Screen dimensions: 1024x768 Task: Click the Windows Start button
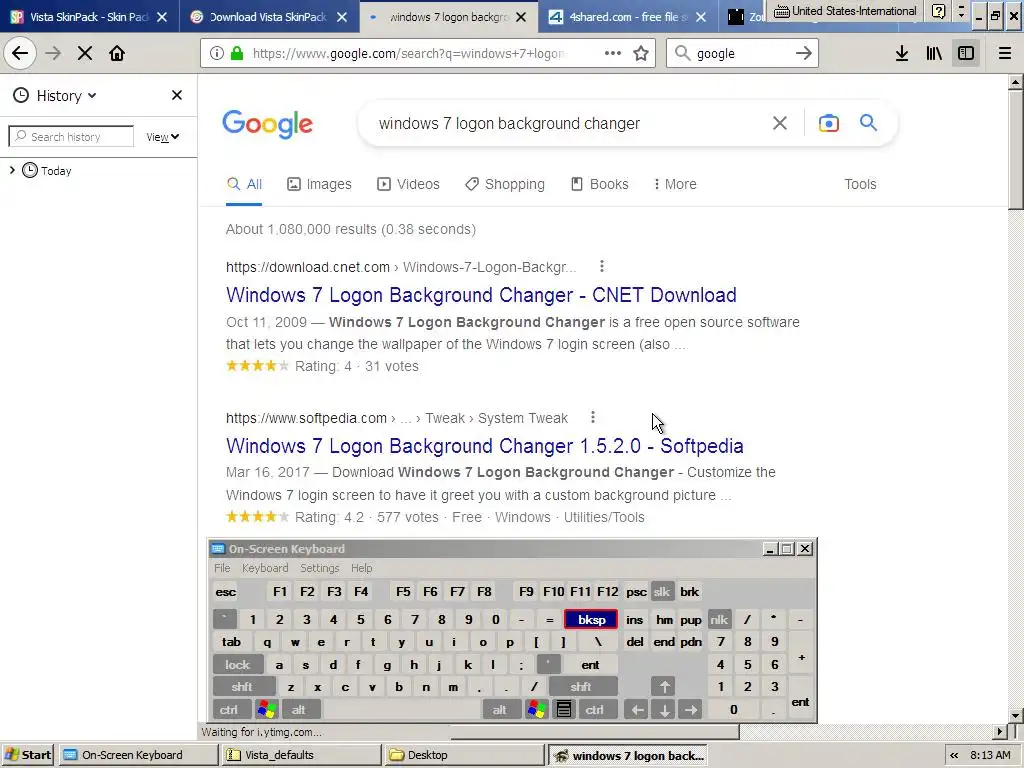pos(28,755)
